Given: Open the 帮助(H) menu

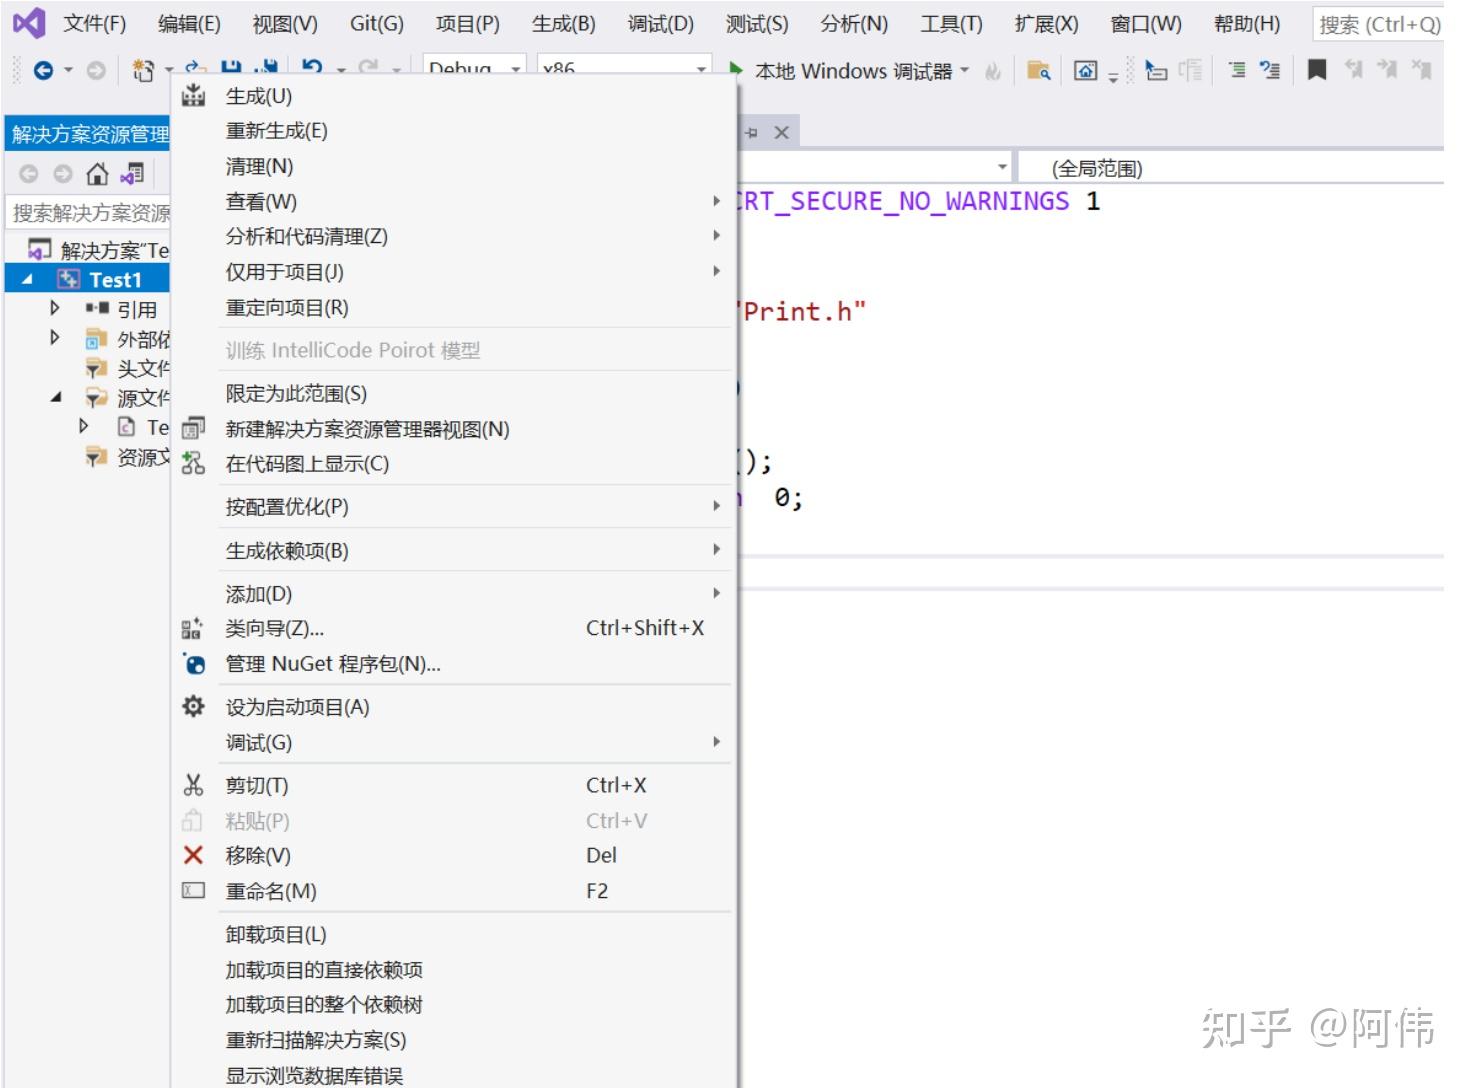Looking at the screenshot, I should pyautogui.click(x=1247, y=24).
